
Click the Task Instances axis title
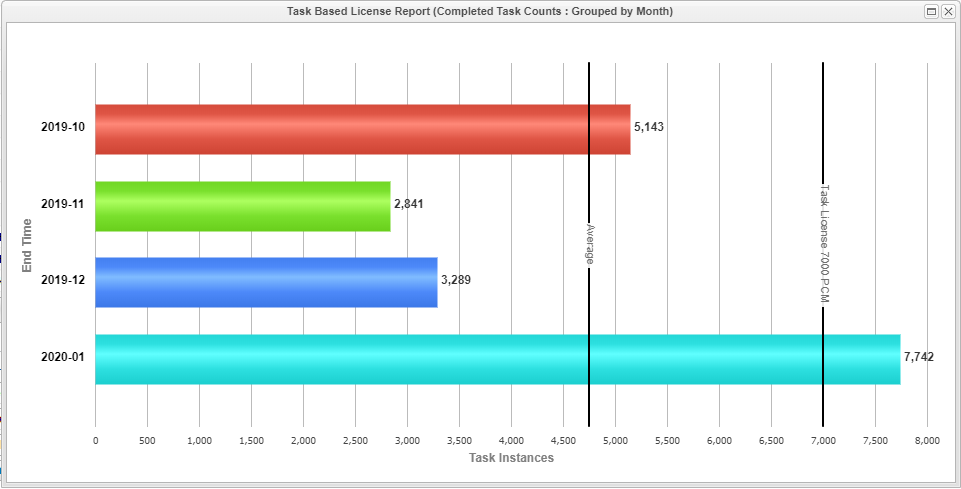511,458
